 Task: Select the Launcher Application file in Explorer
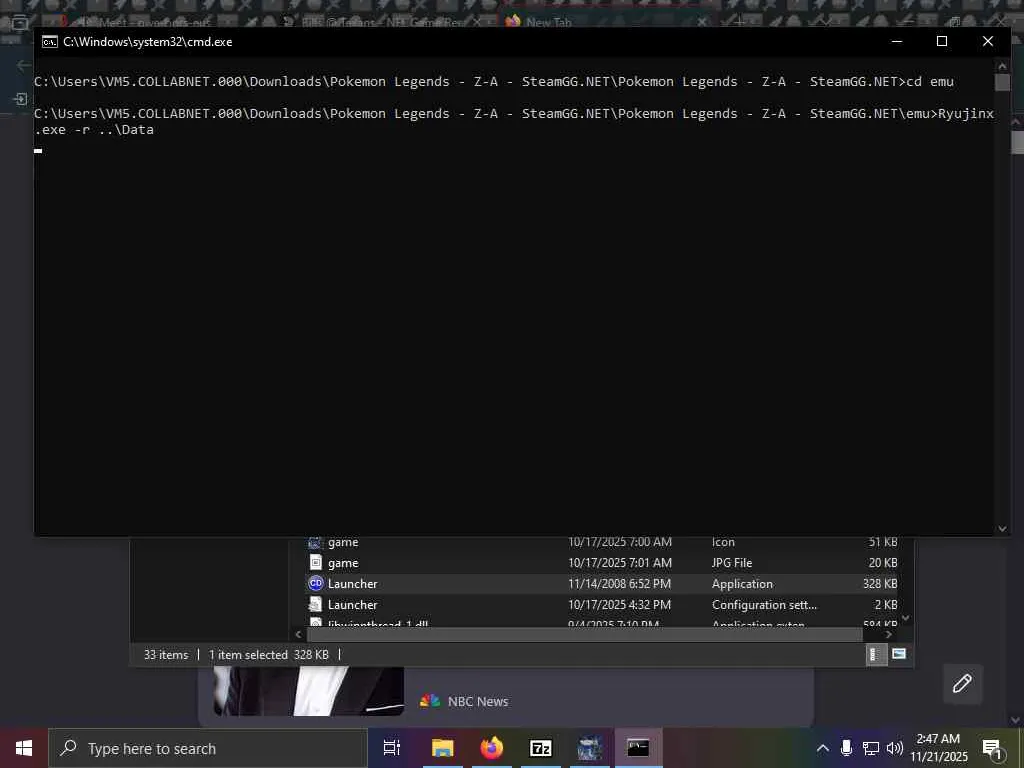[601, 584]
